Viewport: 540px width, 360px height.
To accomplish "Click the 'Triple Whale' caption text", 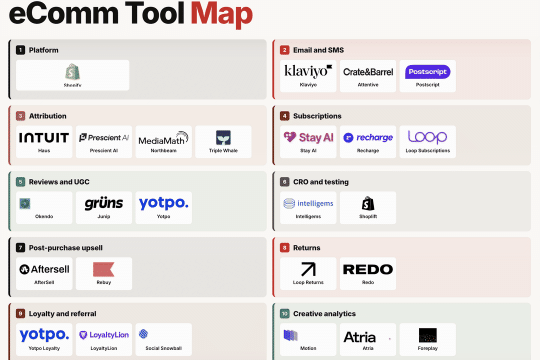I will click(223, 151).
